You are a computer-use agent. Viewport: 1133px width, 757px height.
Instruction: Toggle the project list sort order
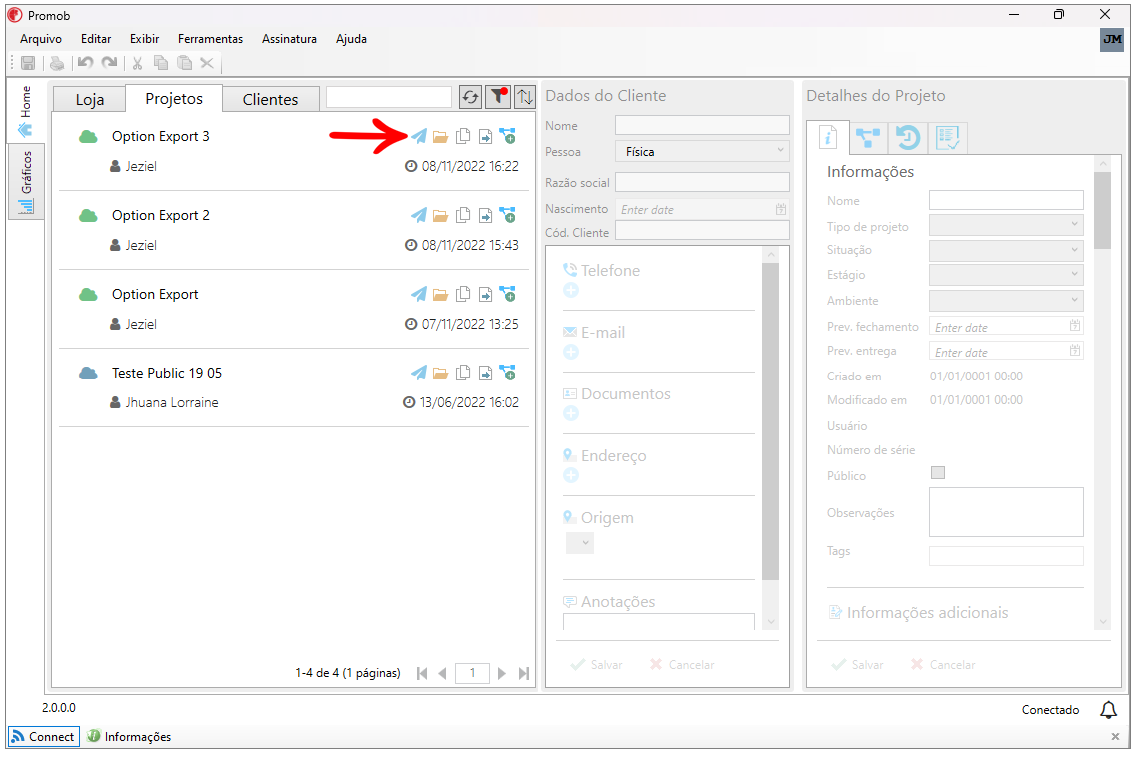point(525,97)
